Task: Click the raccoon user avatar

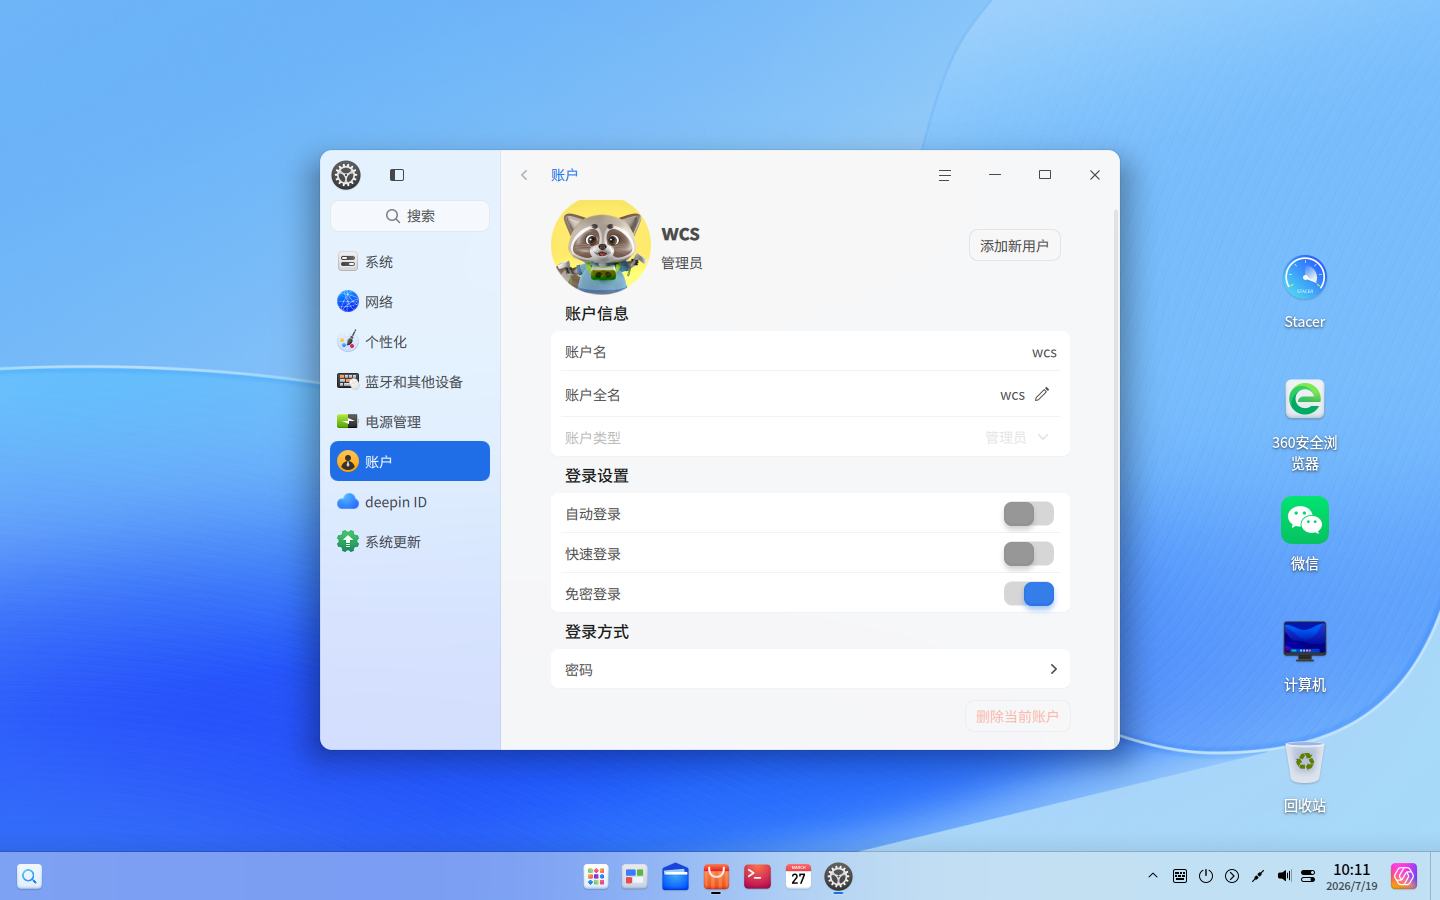Action: [601, 246]
